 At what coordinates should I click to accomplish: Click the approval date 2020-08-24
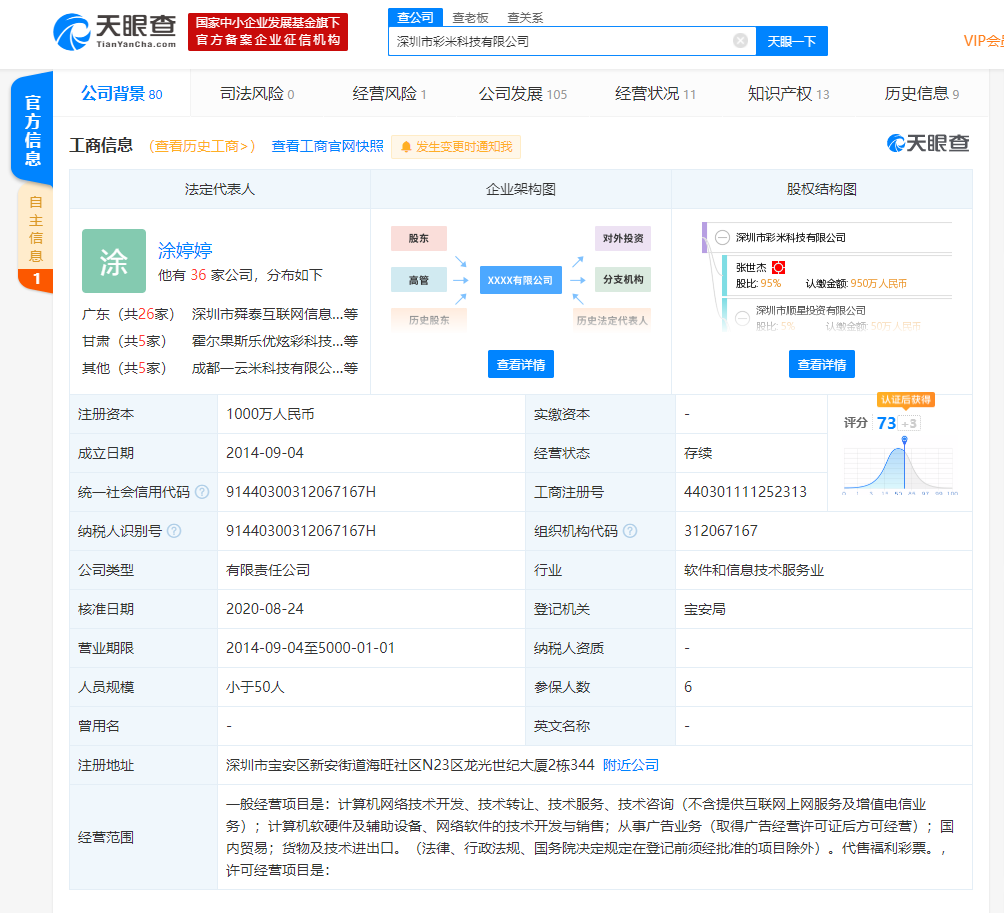pos(265,609)
